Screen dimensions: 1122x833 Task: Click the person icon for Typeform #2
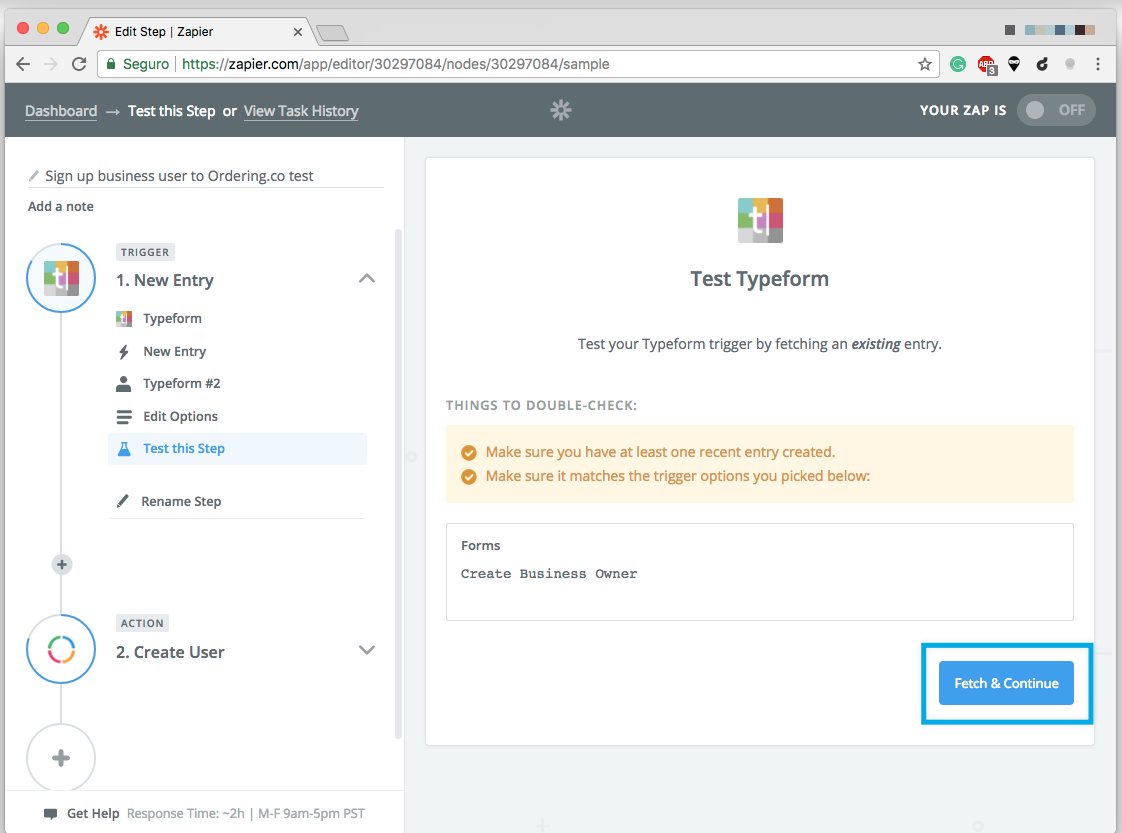point(124,384)
